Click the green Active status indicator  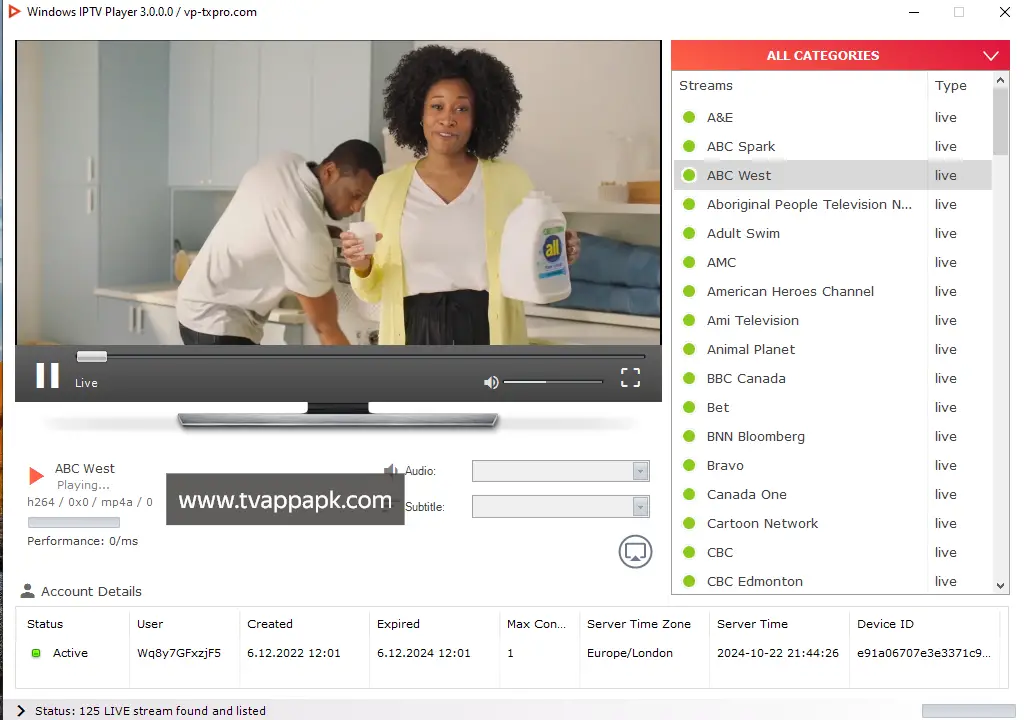point(36,653)
